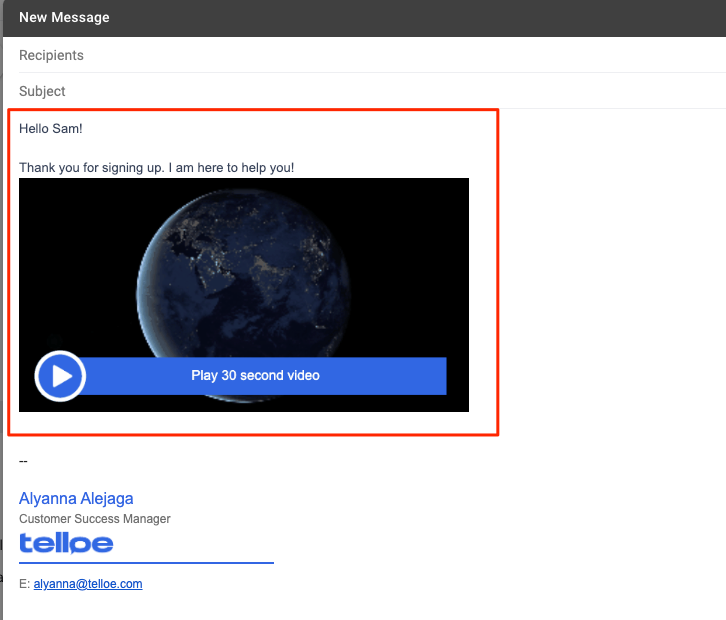Click the circular play icon on video
Image resolution: width=726 pixels, height=620 pixels.
(60, 376)
